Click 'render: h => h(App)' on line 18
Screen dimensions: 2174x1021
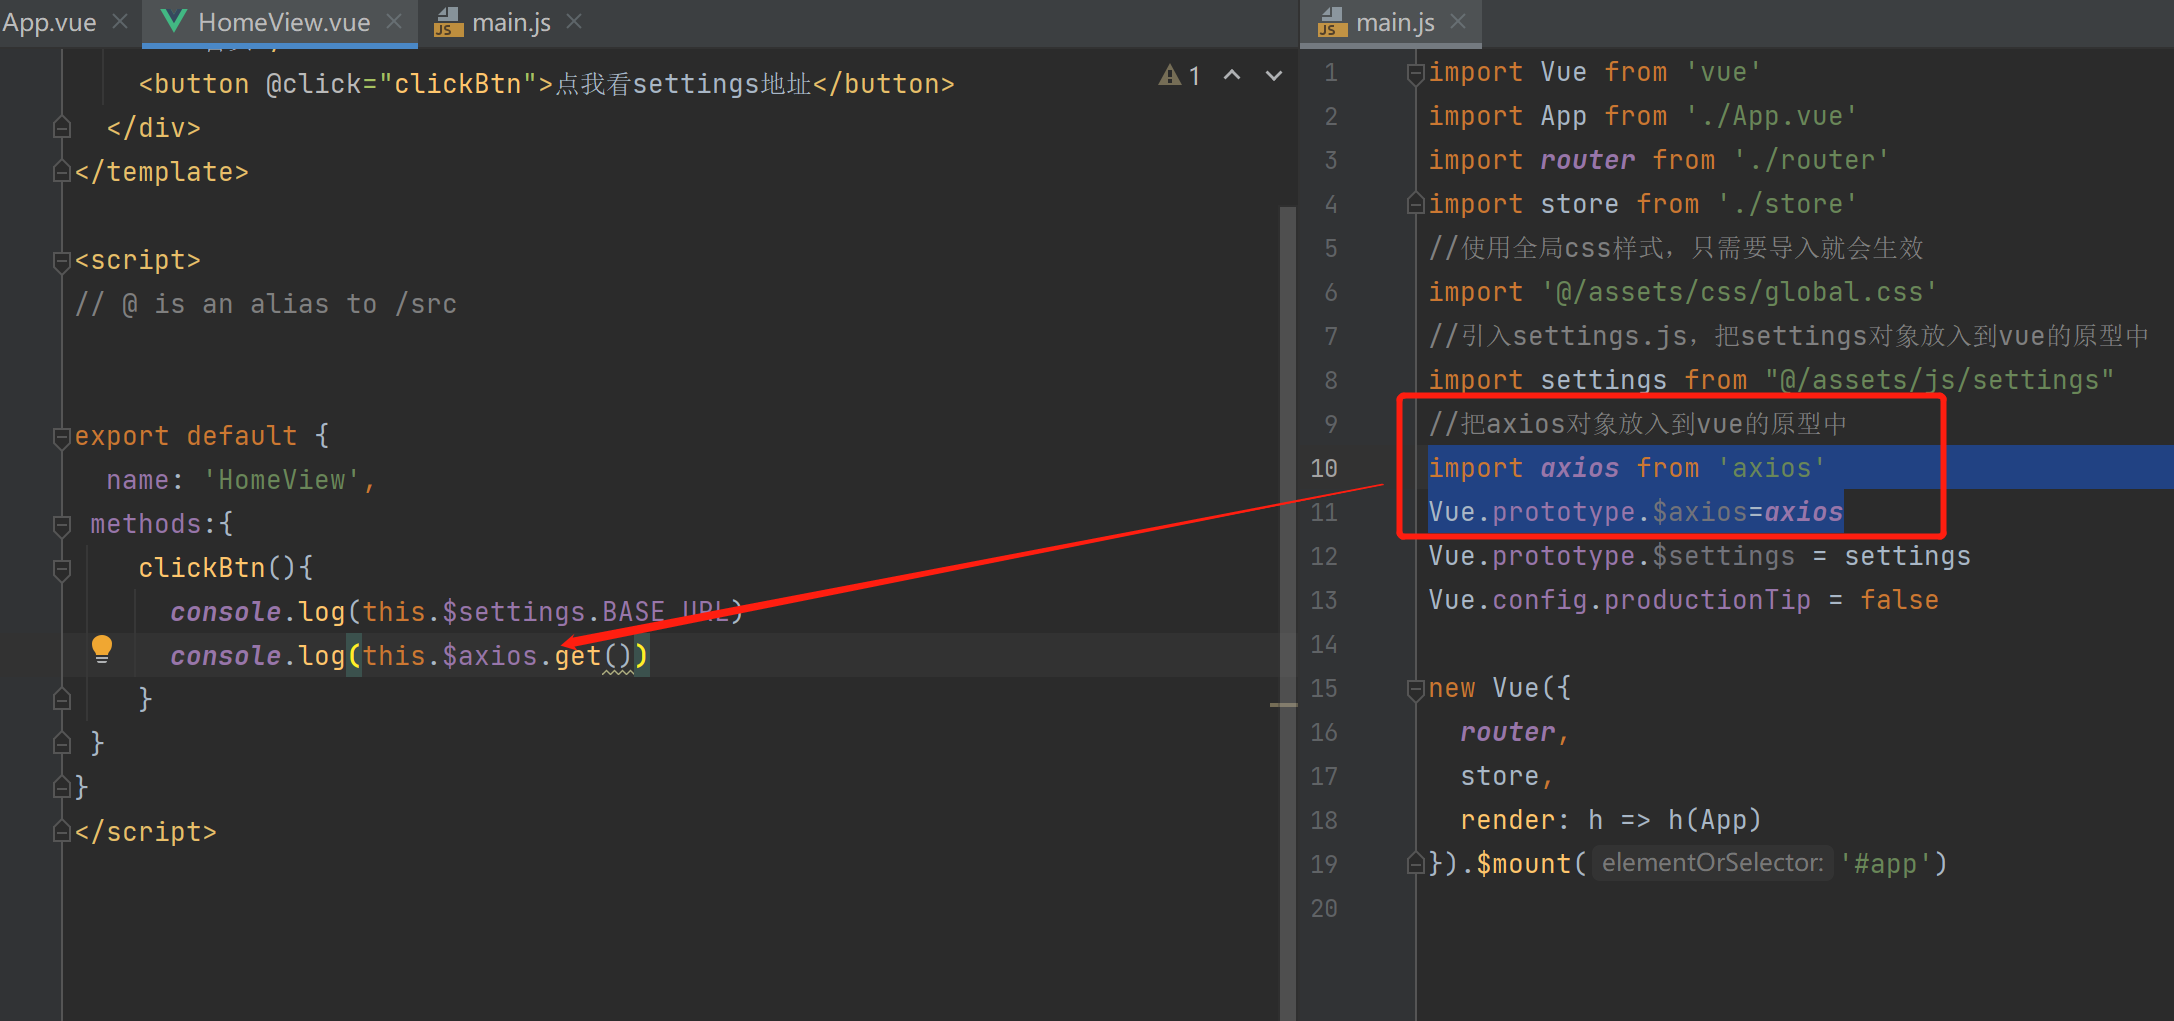1610,820
